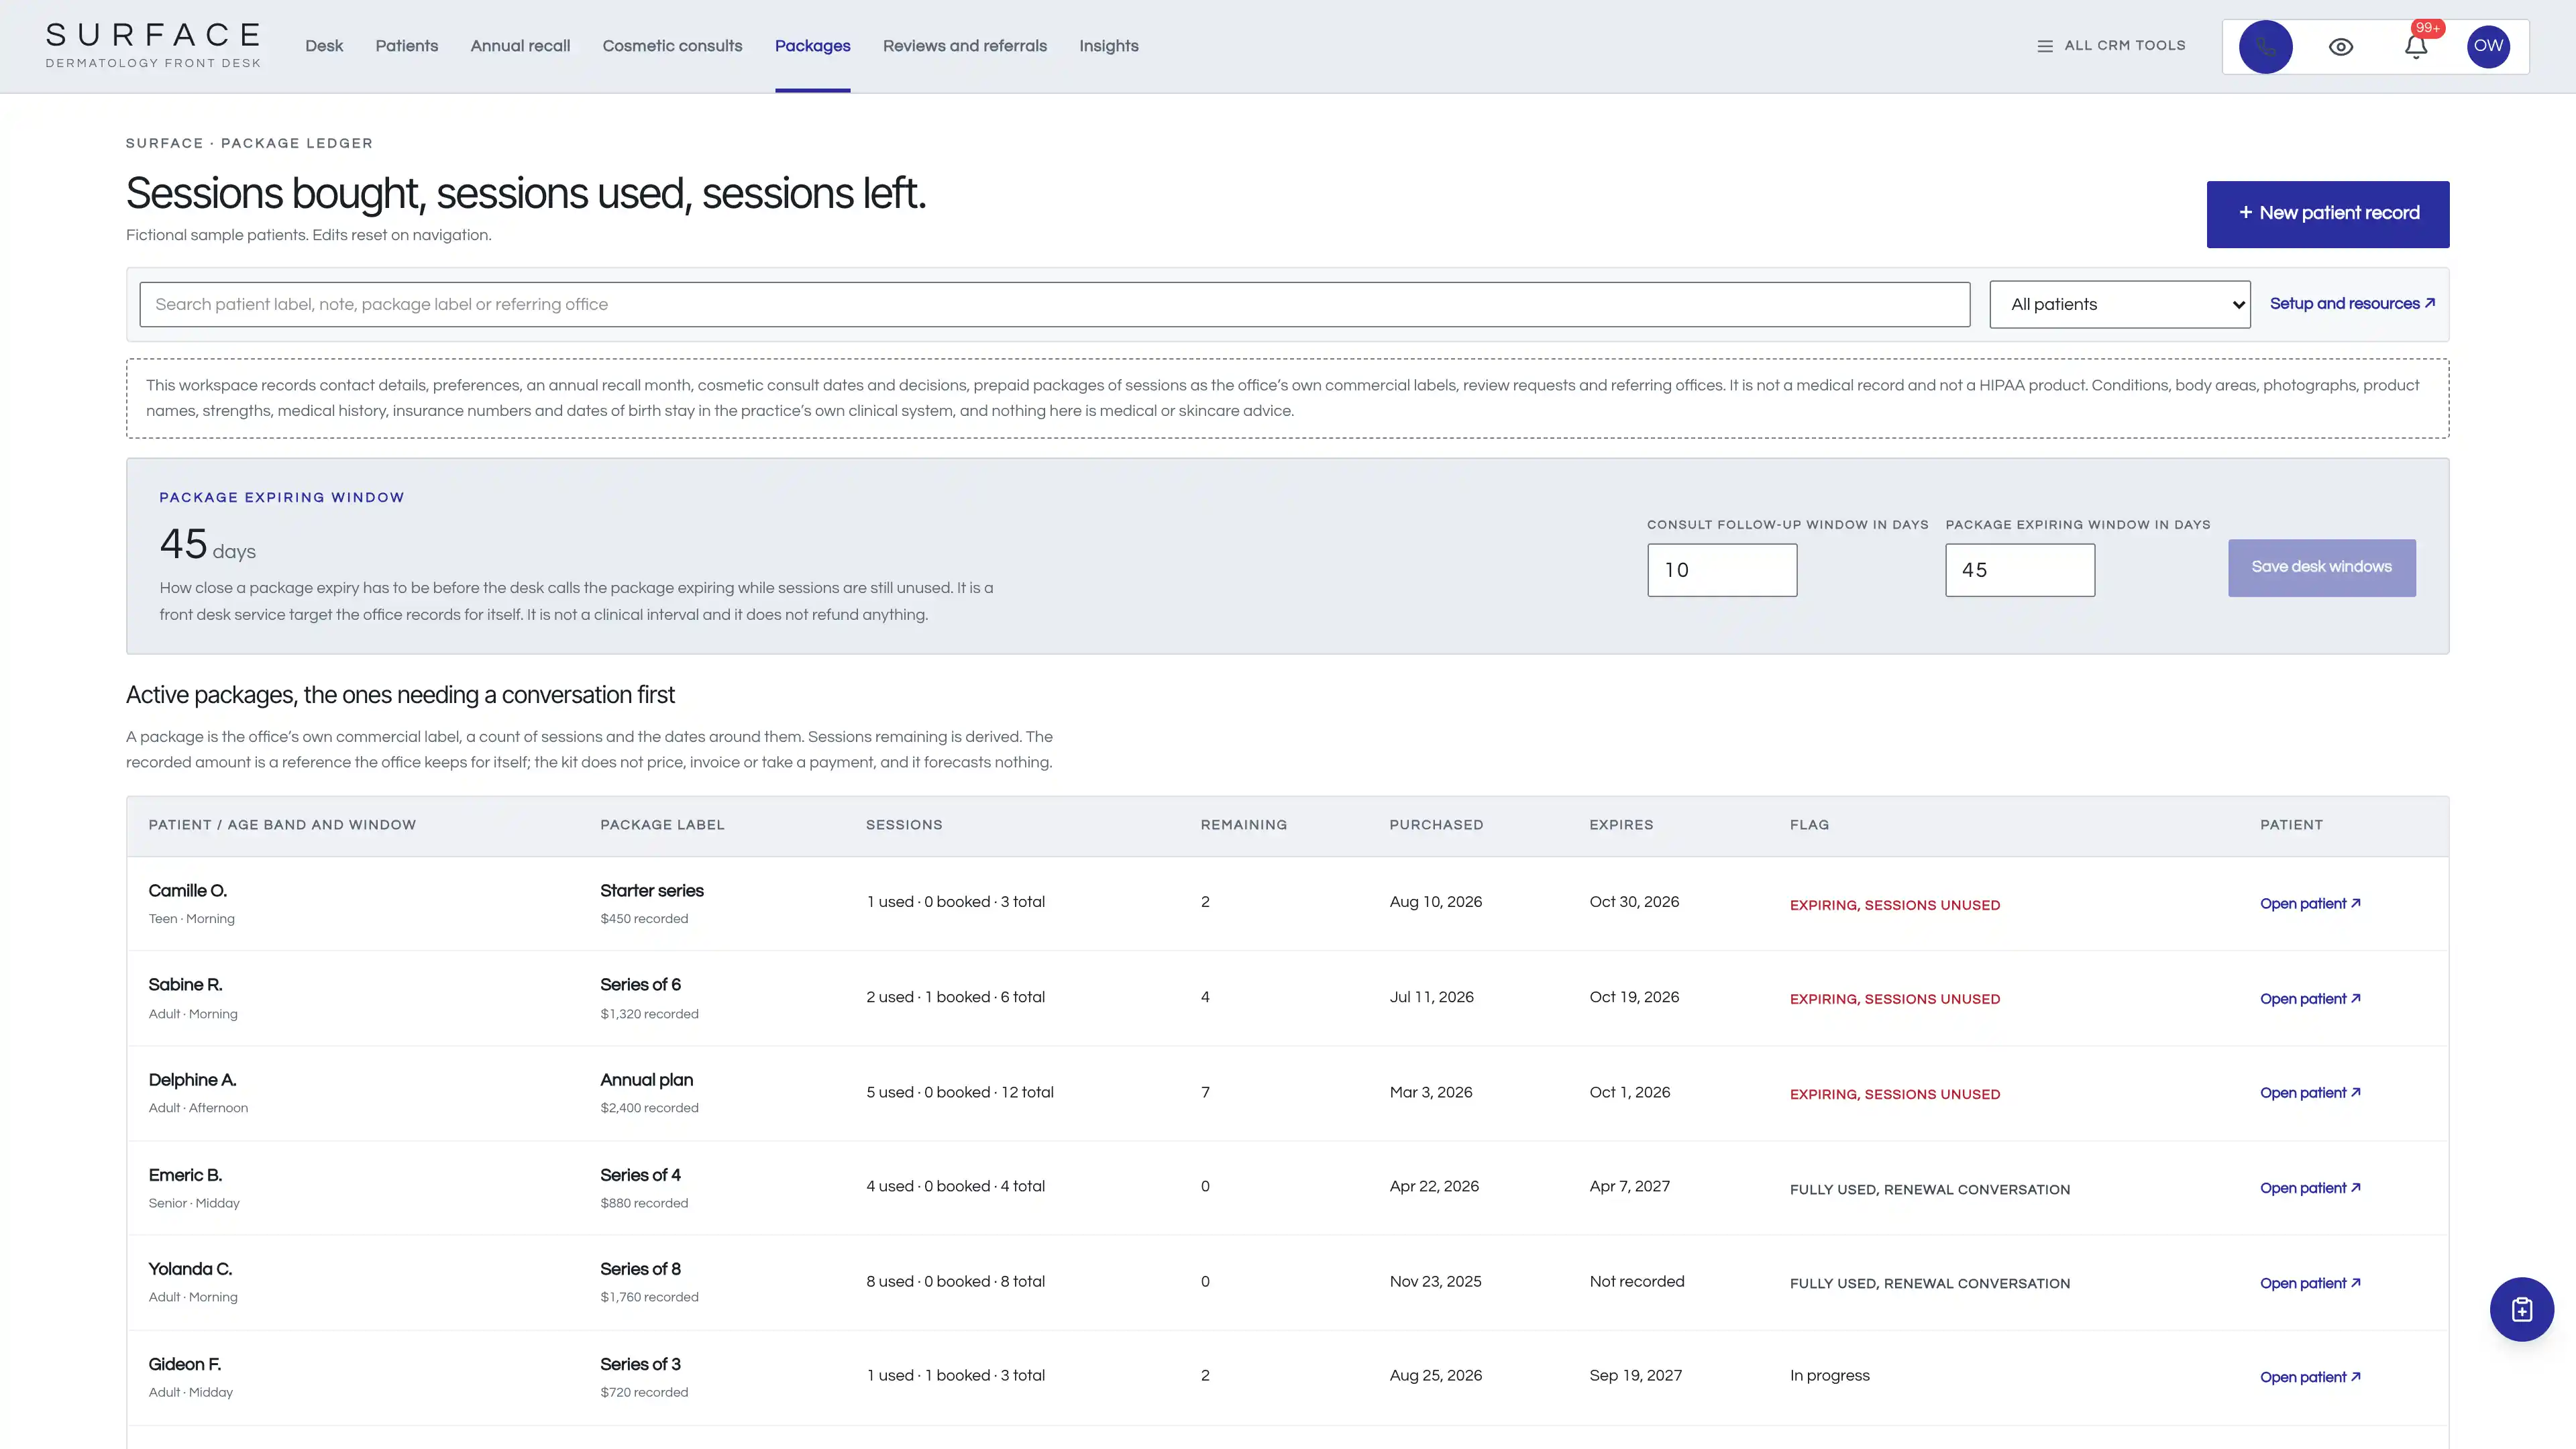The width and height of the screenshot is (2576, 1449).
Task: Open patient link for Emeric B.
Action: 2309,1188
